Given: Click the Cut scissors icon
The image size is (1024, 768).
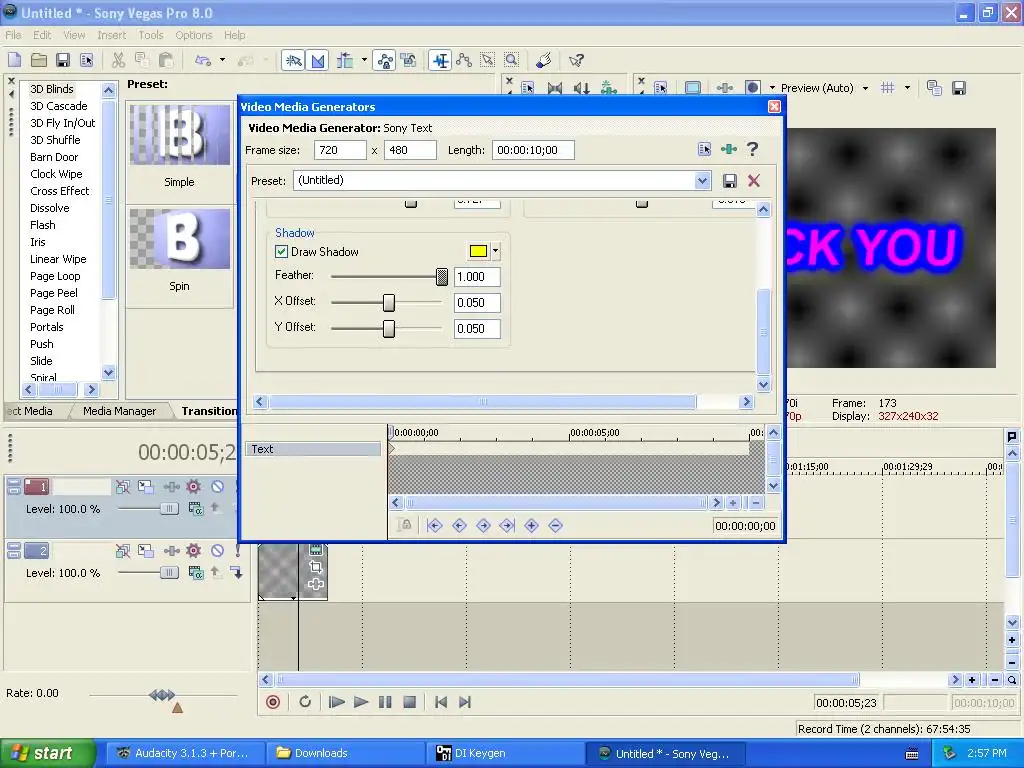Looking at the screenshot, I should [x=118, y=61].
